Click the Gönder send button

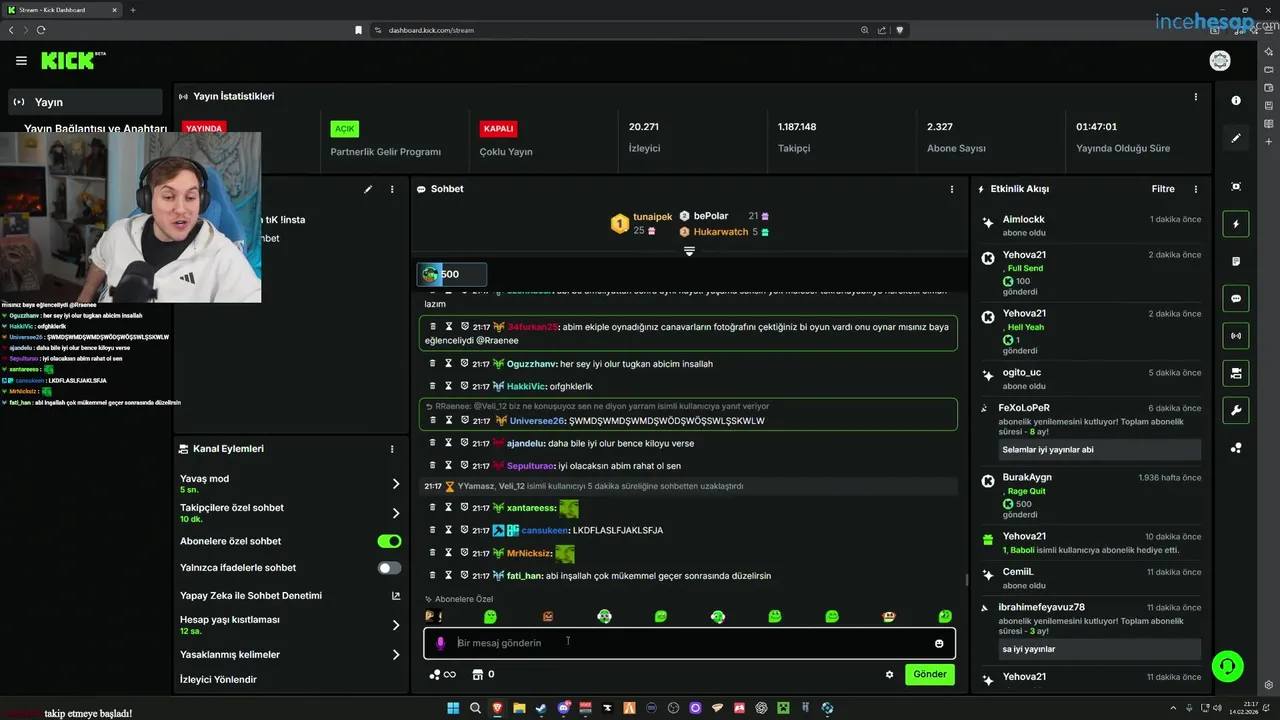click(x=929, y=674)
